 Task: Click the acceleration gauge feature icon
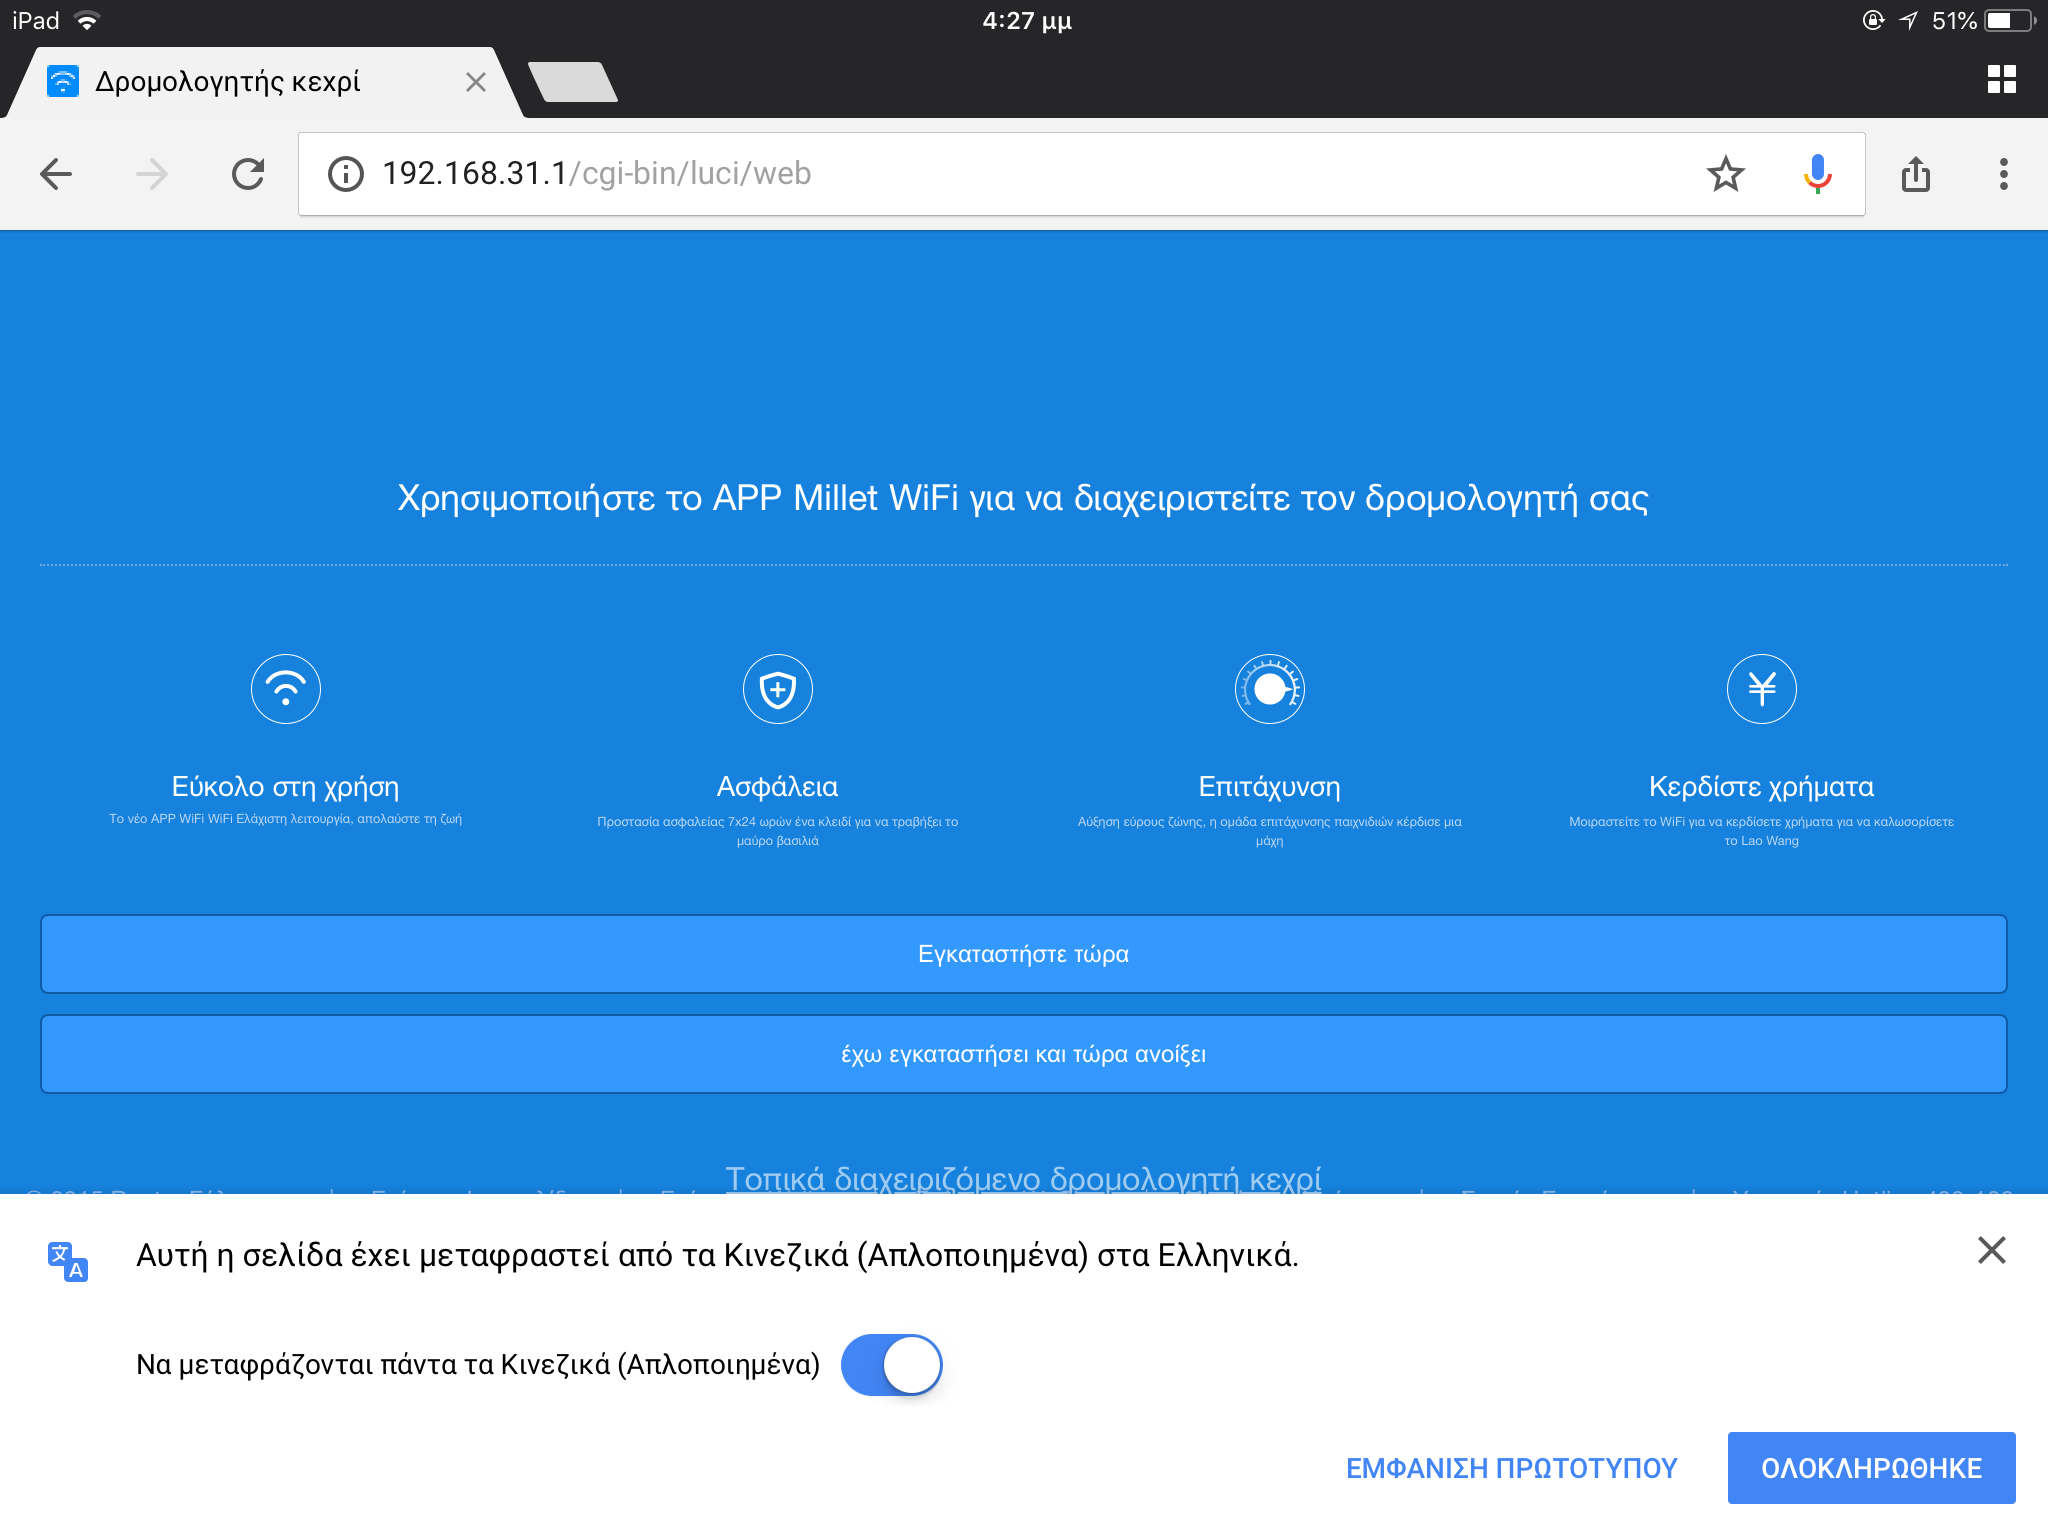click(1269, 689)
